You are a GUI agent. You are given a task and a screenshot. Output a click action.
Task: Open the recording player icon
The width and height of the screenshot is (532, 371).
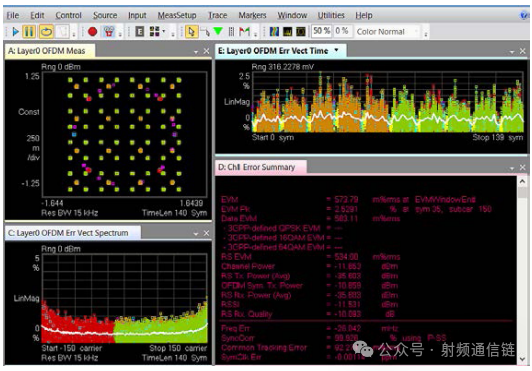point(109,32)
